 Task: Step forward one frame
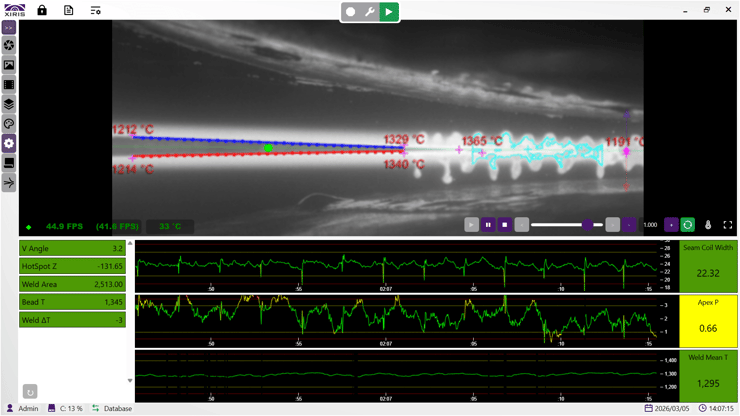pyautogui.click(x=612, y=225)
